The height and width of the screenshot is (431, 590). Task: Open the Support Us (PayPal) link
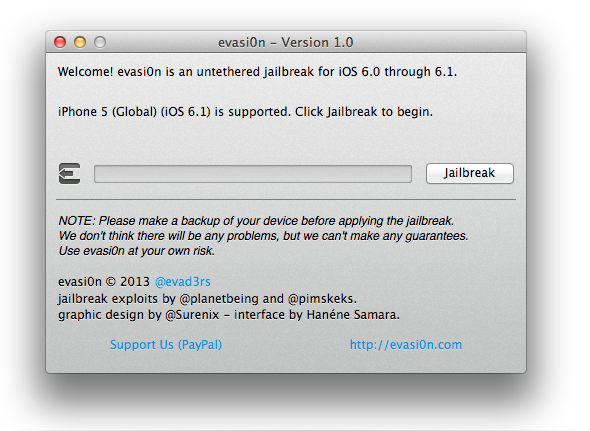coord(166,344)
